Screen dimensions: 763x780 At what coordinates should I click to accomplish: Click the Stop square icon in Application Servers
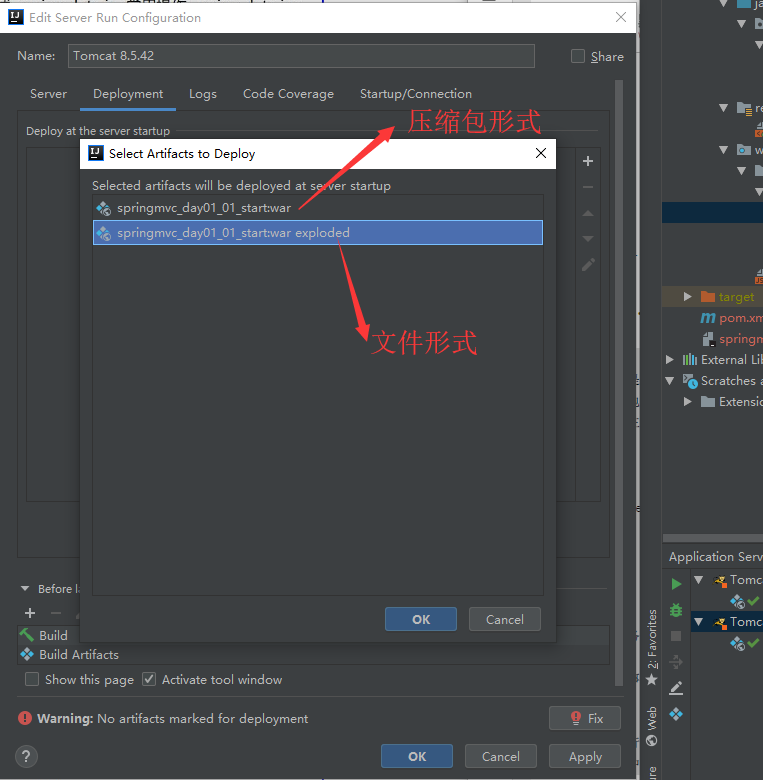point(676,636)
